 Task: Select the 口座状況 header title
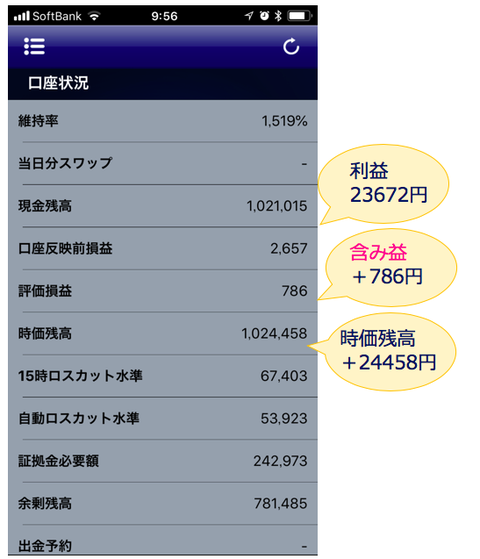coord(58,83)
